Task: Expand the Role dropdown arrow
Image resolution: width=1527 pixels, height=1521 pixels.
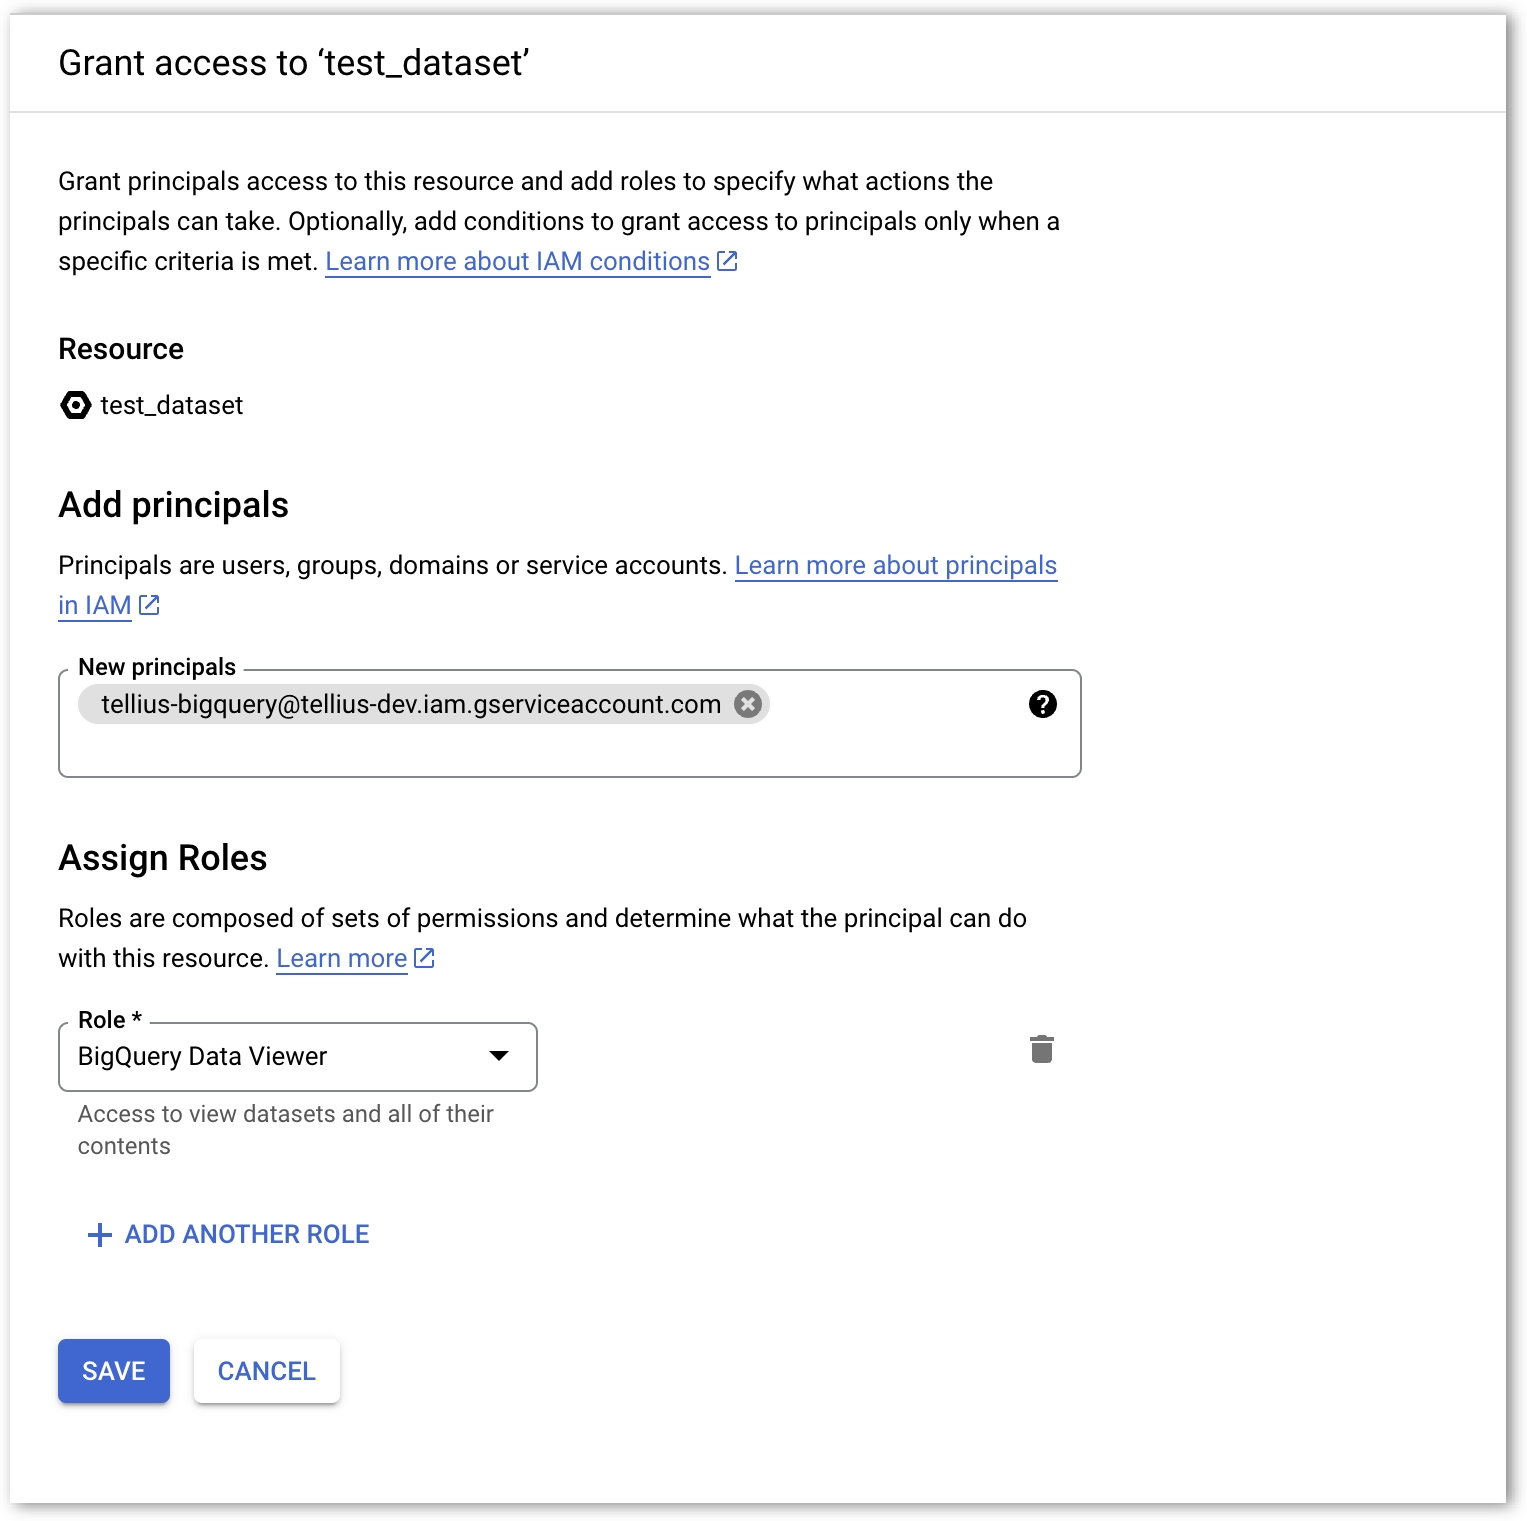Action: 499,1056
